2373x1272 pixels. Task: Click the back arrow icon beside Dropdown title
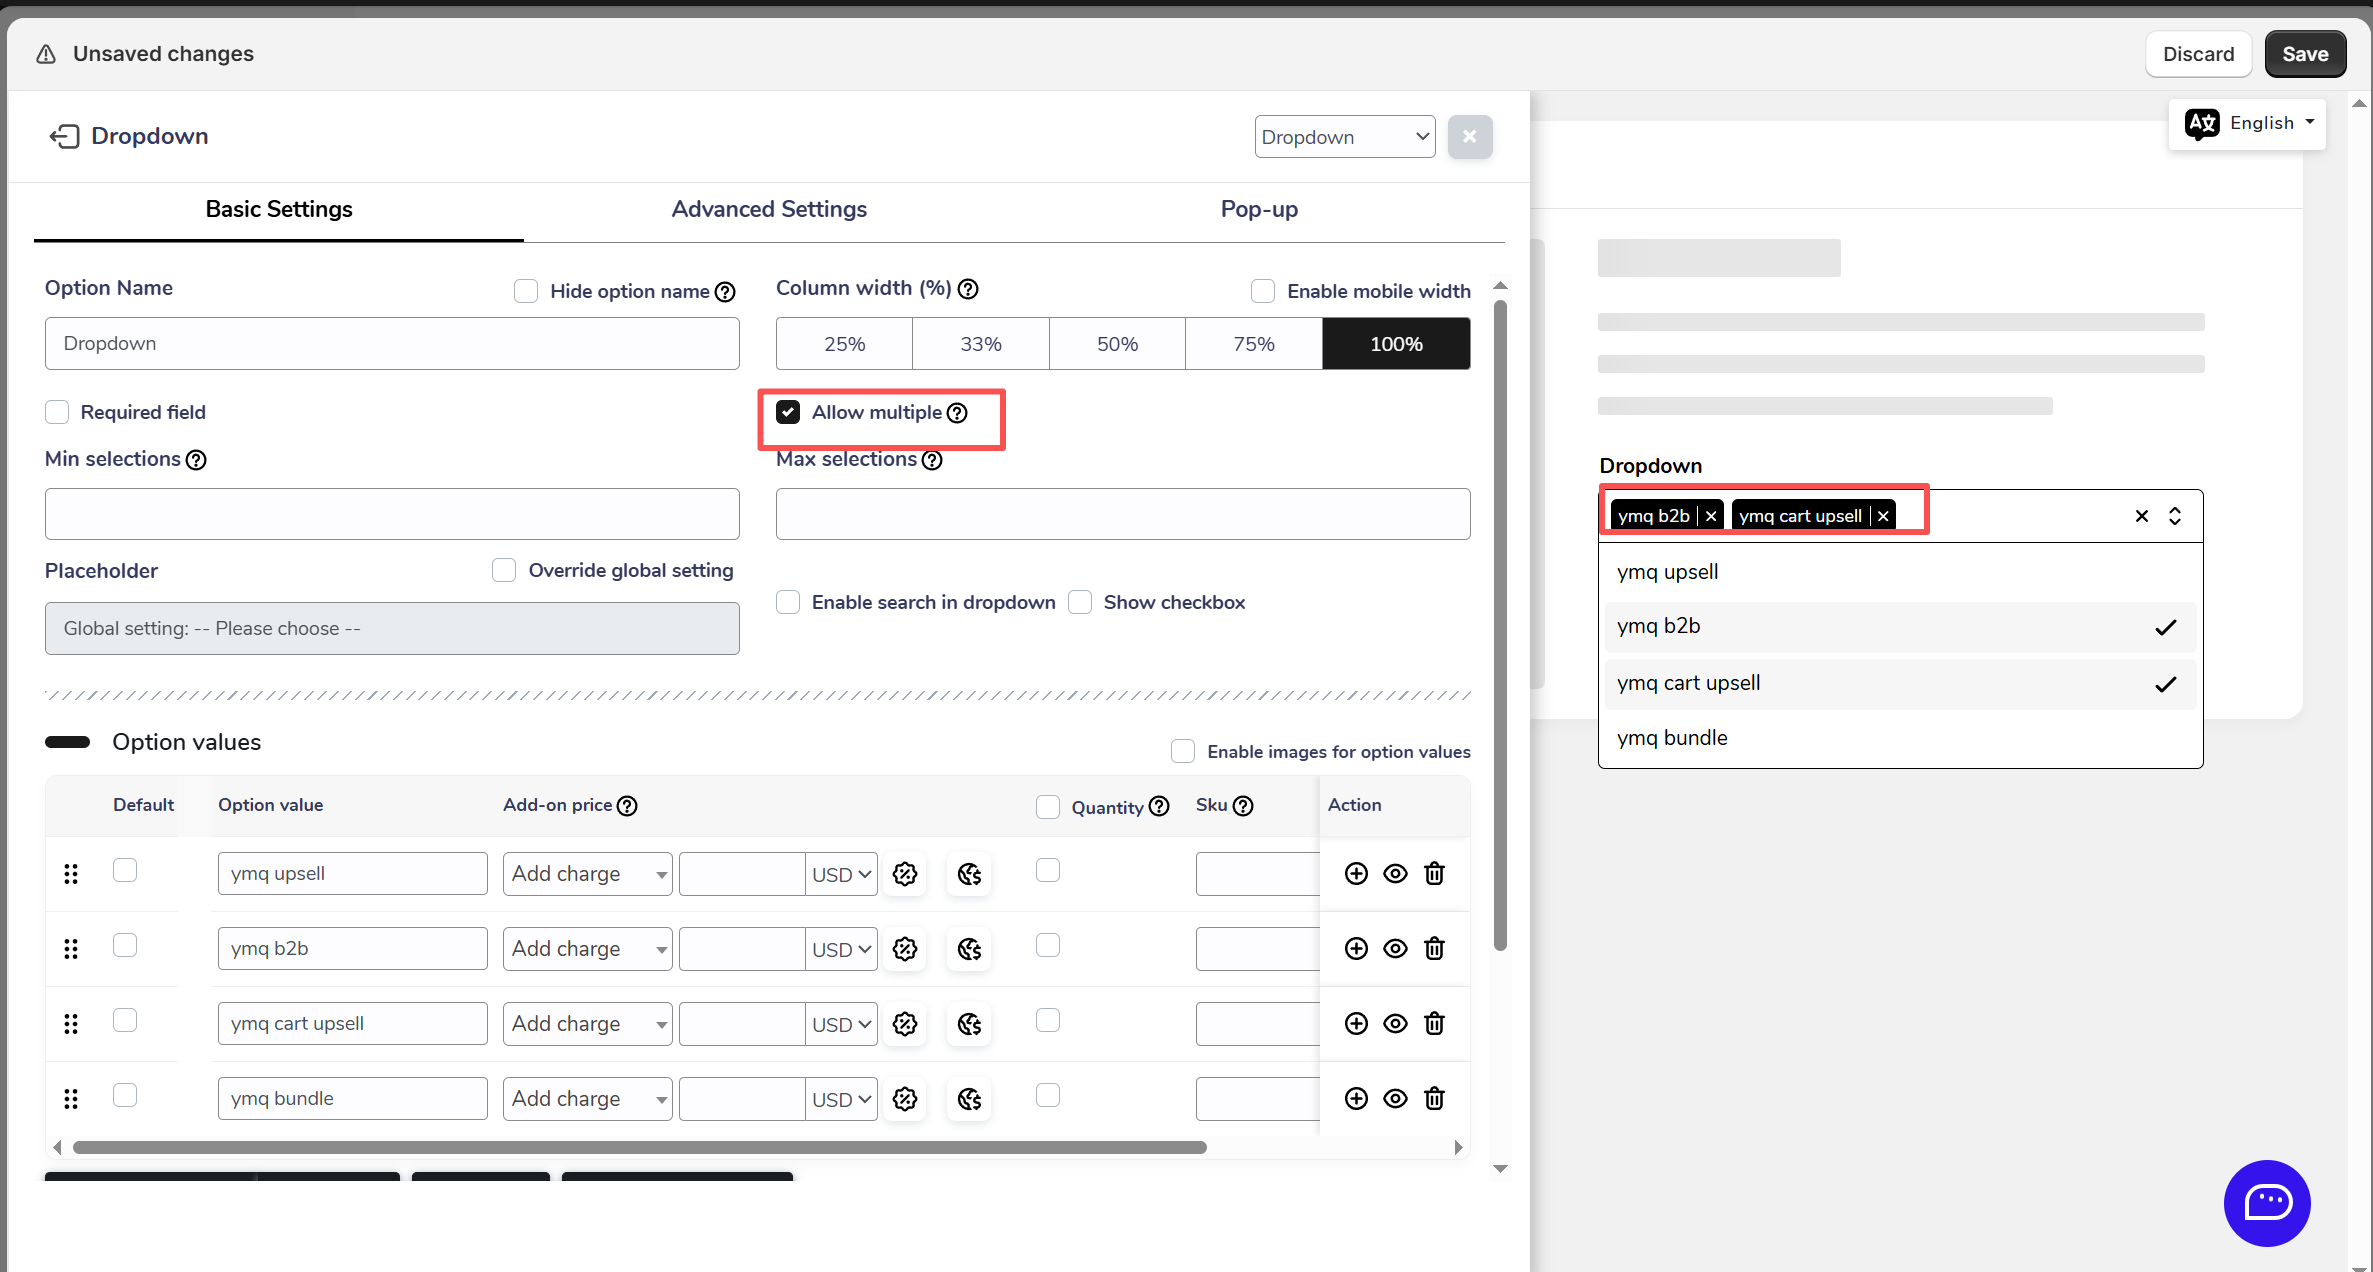coord(65,136)
